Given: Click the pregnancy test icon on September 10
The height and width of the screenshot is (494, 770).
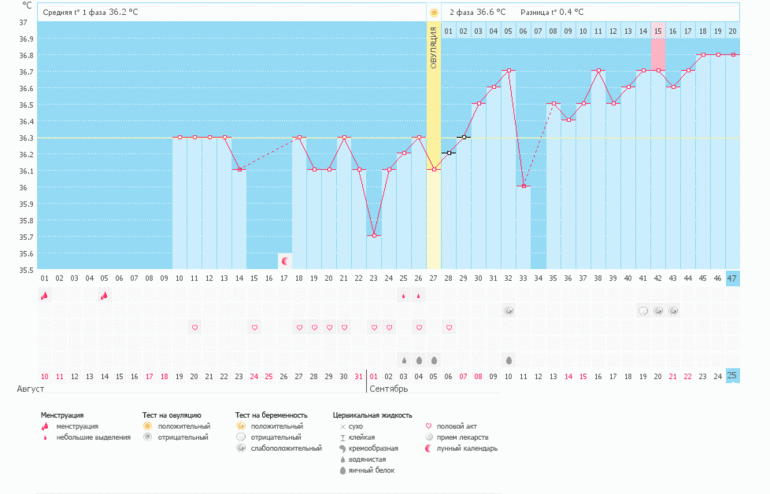Looking at the screenshot, I should (508, 311).
